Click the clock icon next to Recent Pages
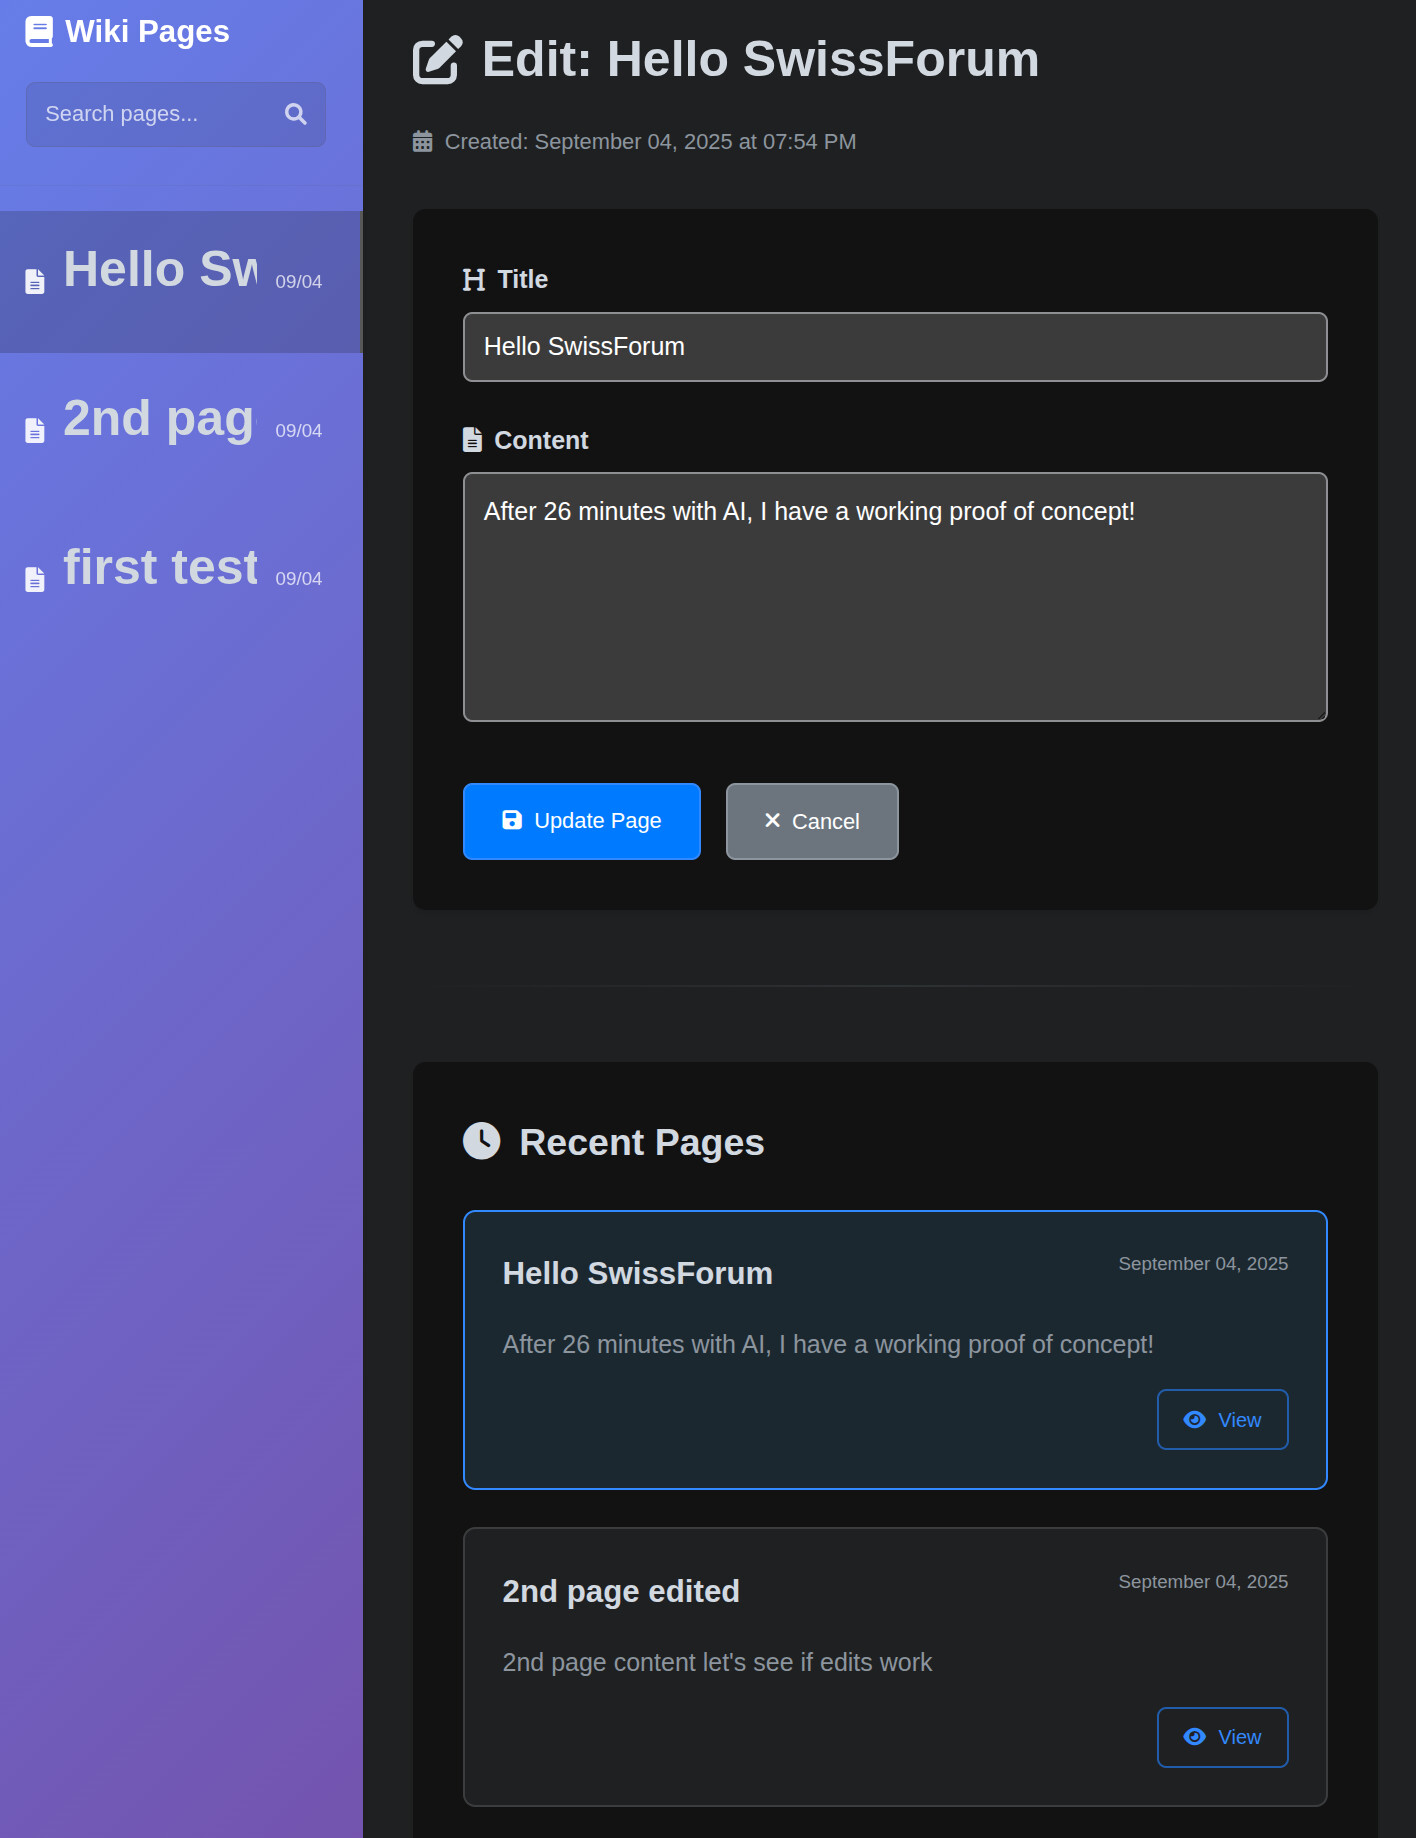 481,1141
